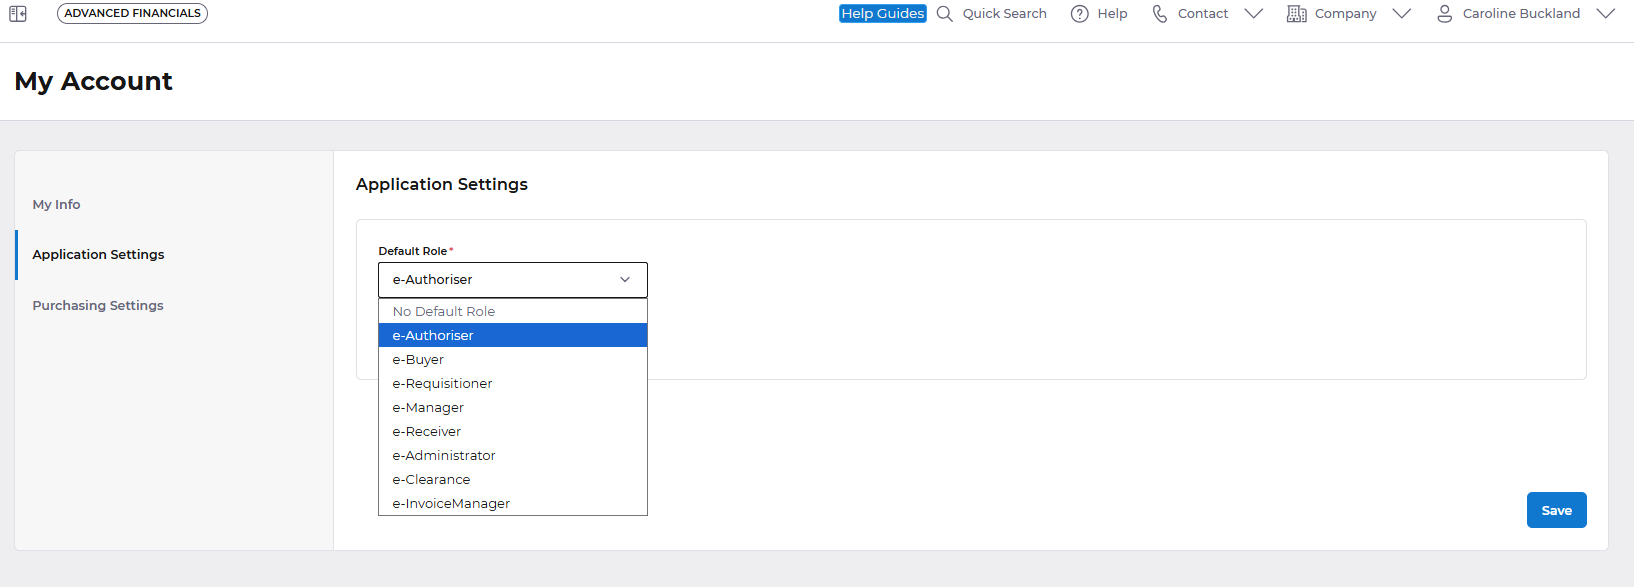Open the My Info tab
The image size is (1634, 587).
point(57,204)
